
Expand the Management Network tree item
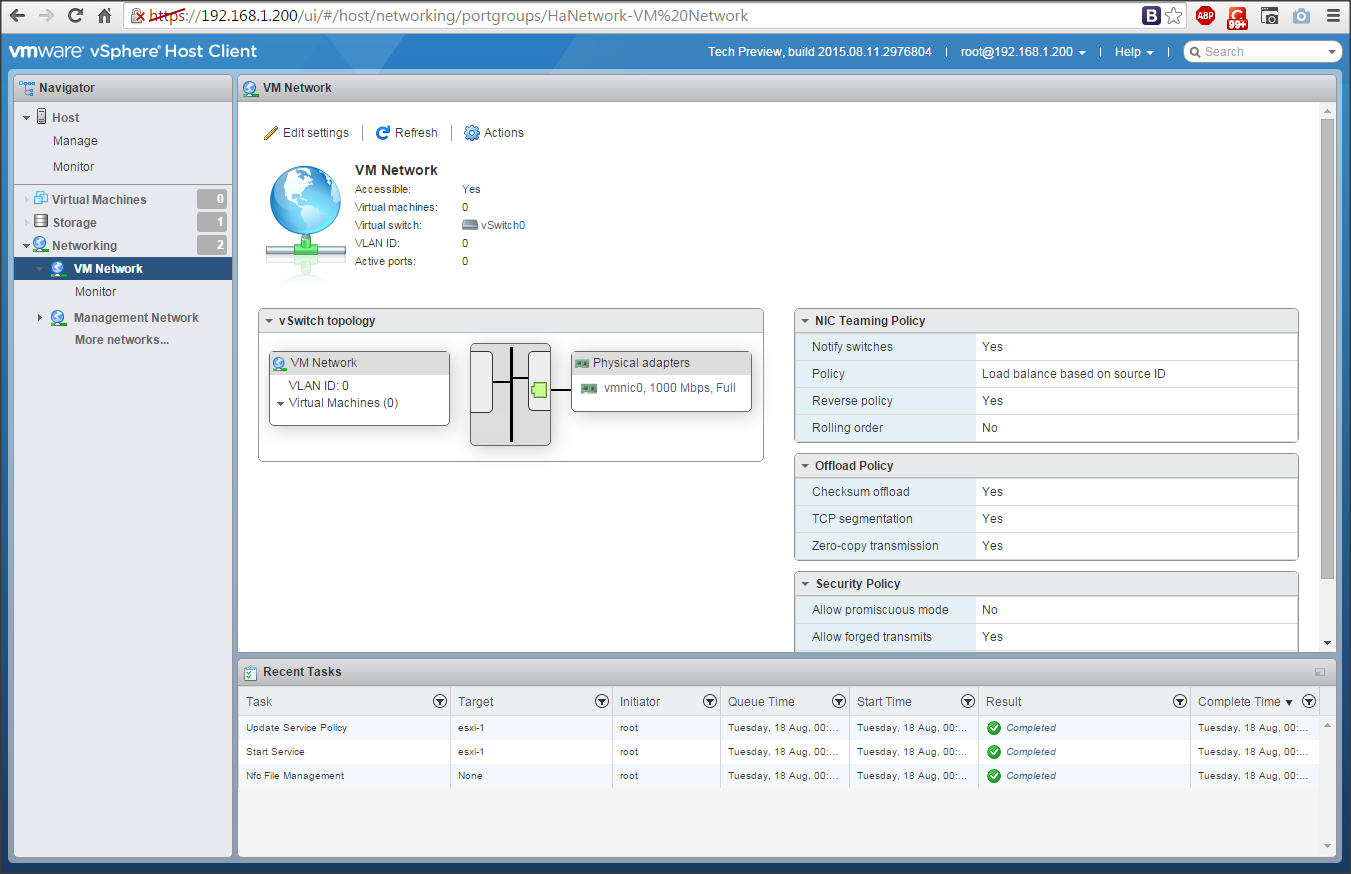[x=40, y=318]
